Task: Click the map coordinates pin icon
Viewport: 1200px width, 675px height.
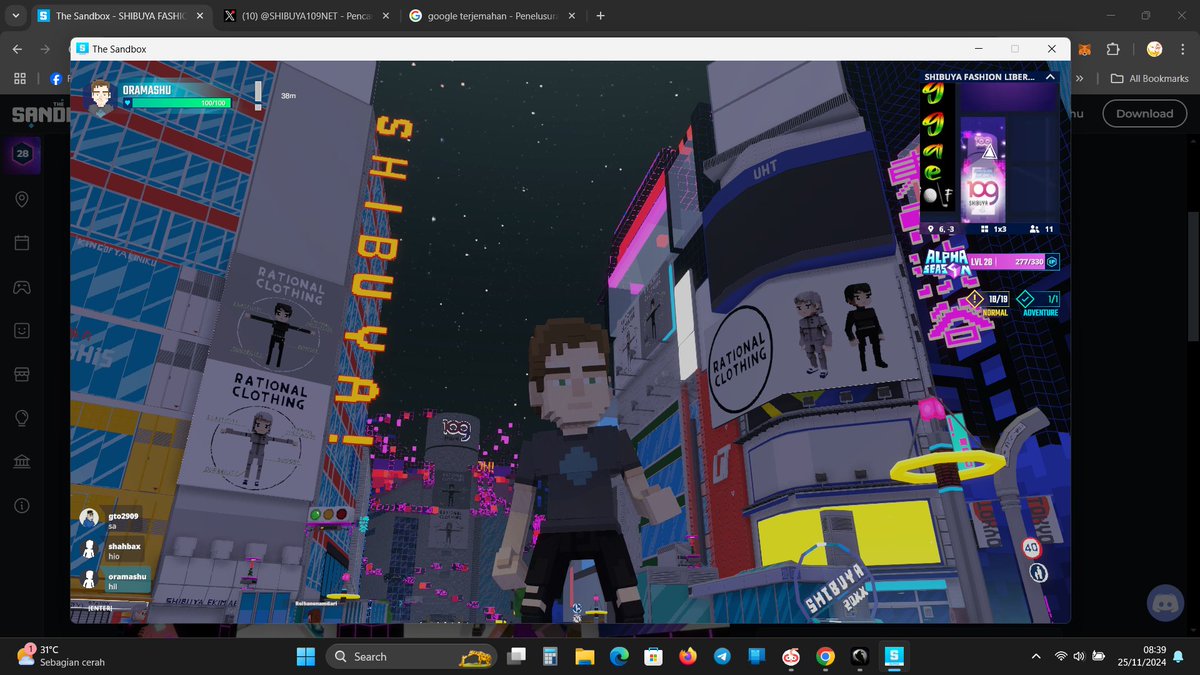Action: [931, 229]
